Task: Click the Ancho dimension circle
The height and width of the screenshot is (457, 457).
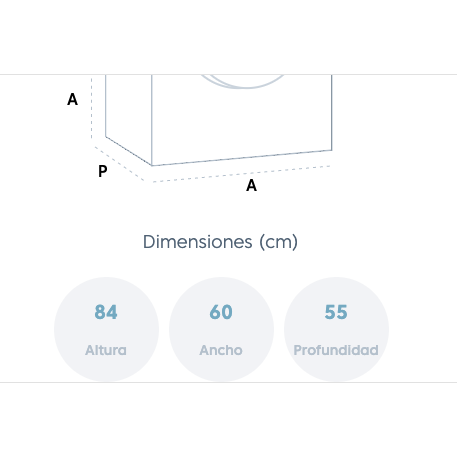Action: click(x=221, y=329)
